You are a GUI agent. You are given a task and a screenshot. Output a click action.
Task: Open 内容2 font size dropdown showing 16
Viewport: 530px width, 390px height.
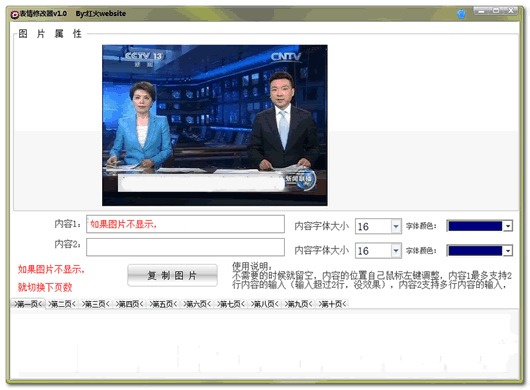click(396, 250)
